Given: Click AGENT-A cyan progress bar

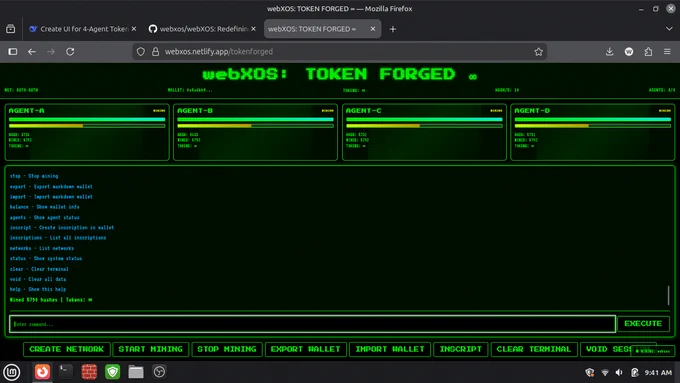Looking at the screenshot, I should pyautogui.click(x=87, y=119).
